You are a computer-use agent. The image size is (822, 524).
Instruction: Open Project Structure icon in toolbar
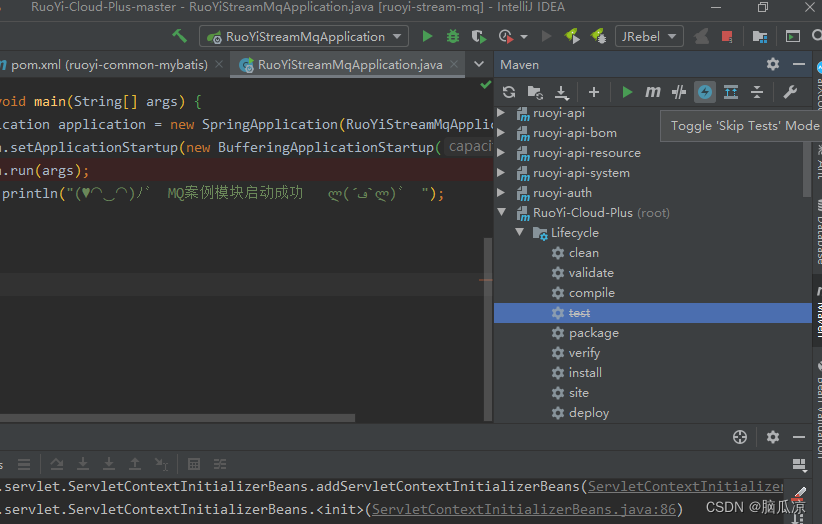760,36
